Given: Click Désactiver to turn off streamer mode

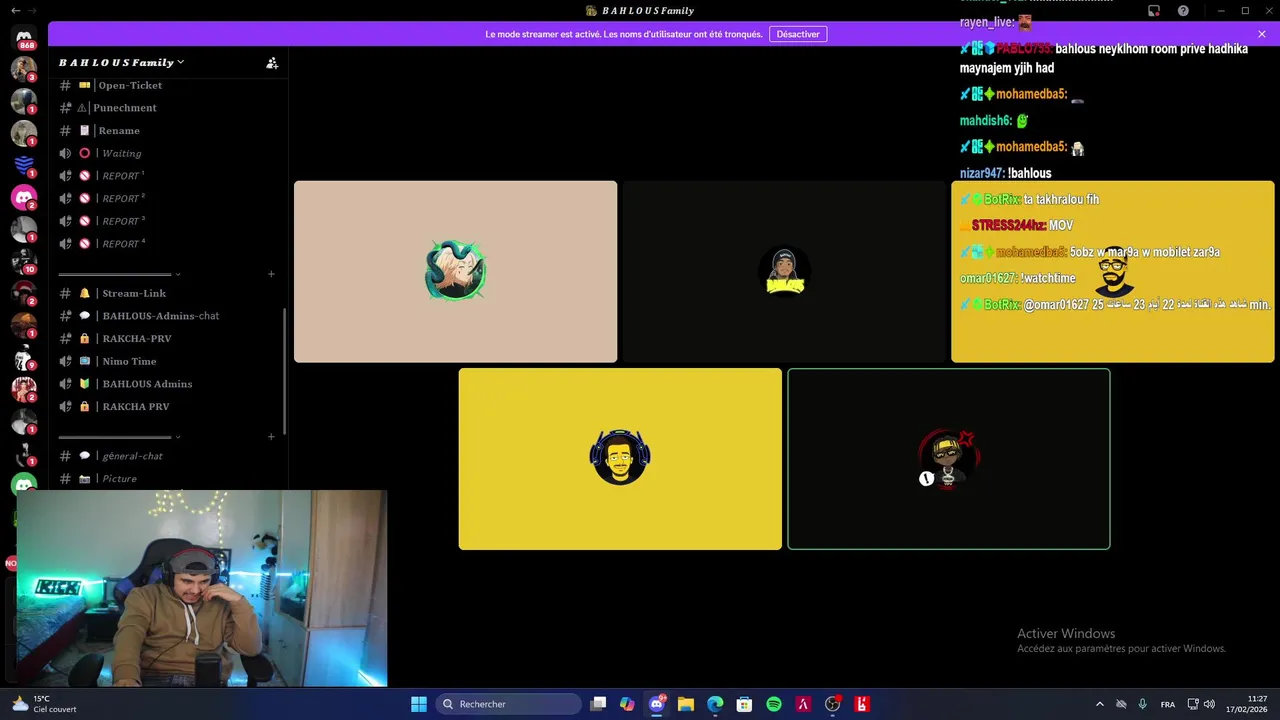Looking at the screenshot, I should click(798, 34).
